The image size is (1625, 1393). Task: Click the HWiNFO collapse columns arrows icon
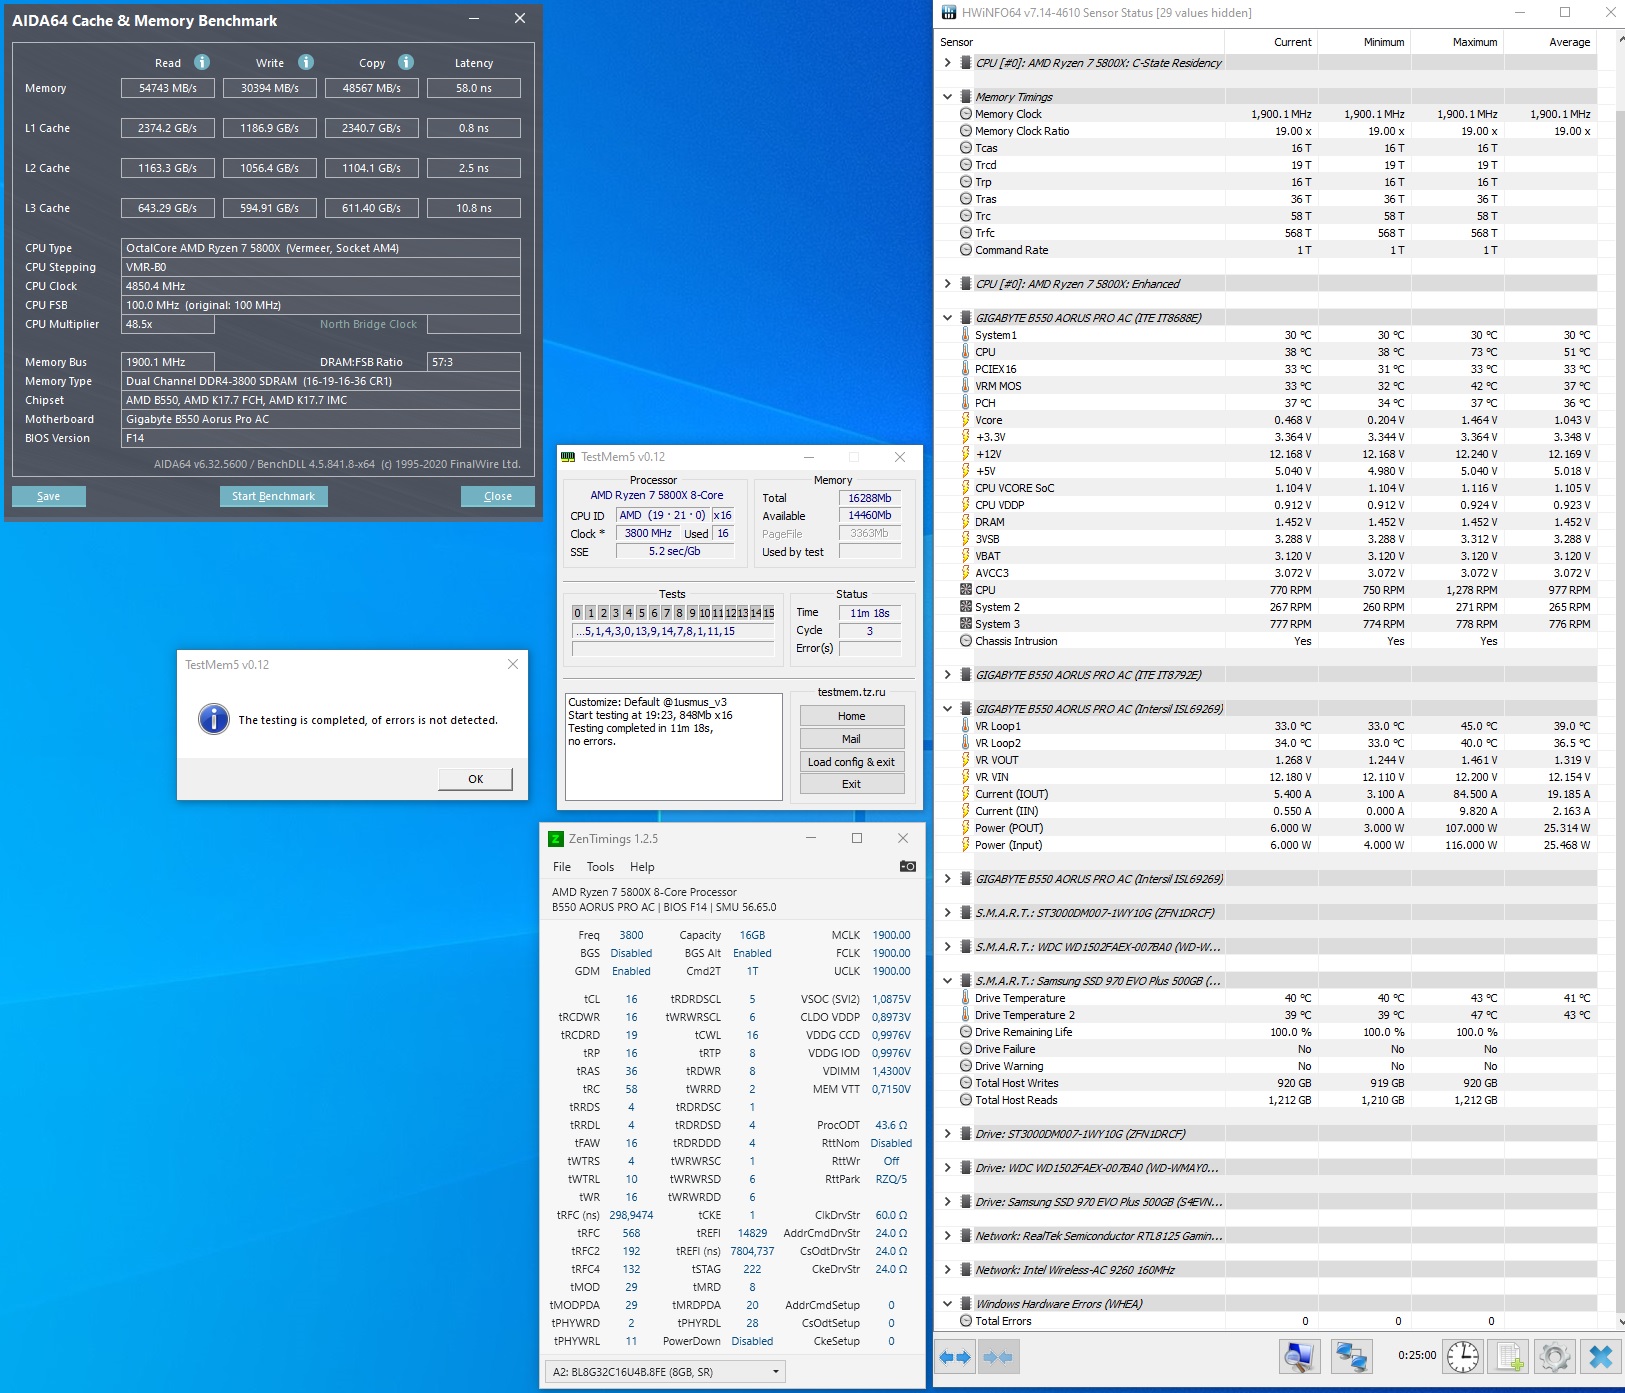[998, 1357]
